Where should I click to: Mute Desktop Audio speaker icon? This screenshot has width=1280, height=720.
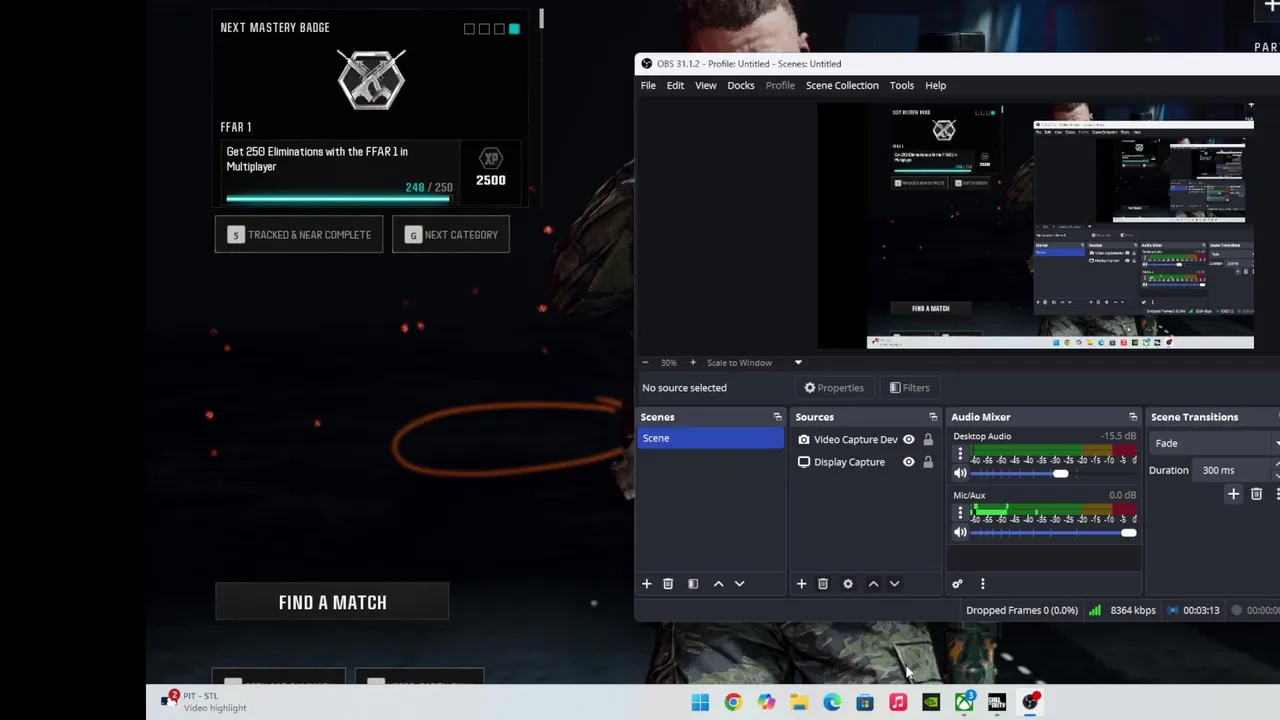(960, 474)
